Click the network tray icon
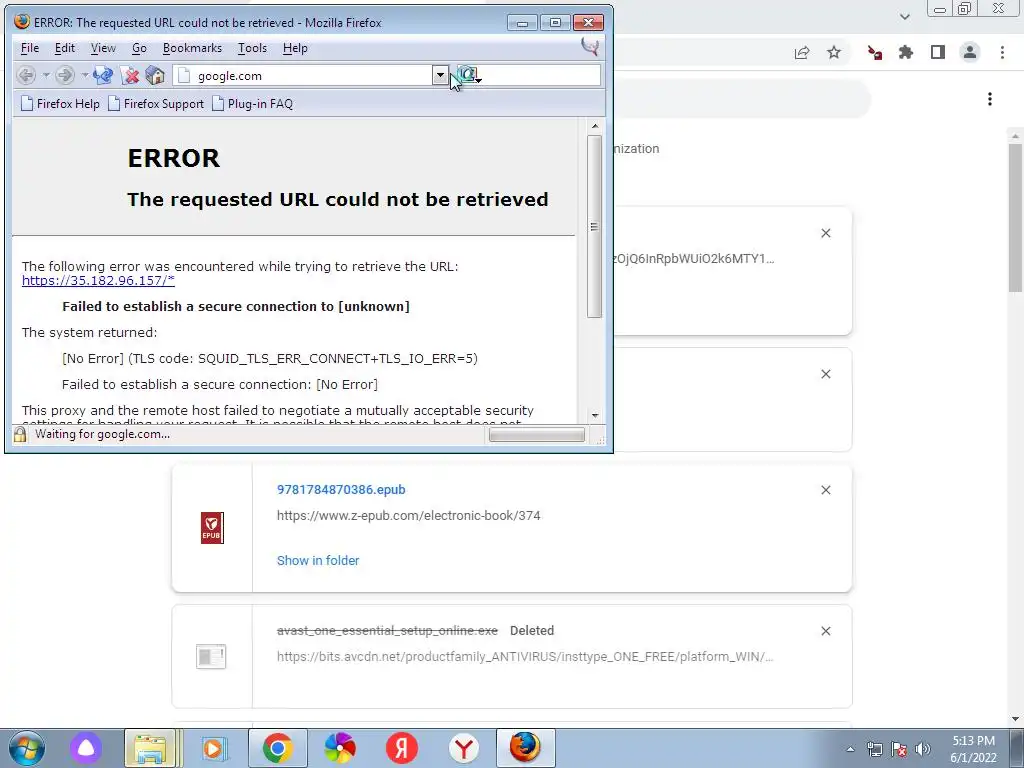The width and height of the screenshot is (1024, 768). click(x=874, y=749)
